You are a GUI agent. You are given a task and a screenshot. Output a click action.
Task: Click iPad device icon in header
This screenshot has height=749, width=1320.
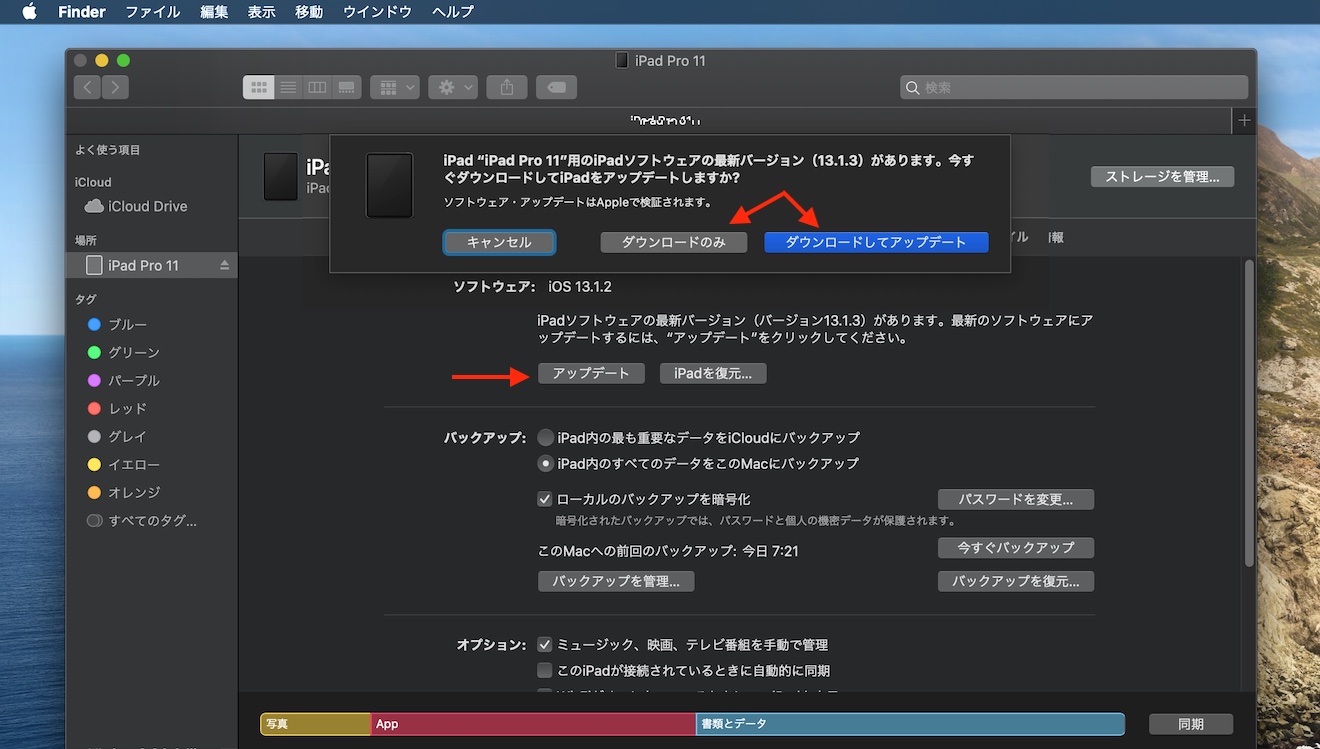(x=280, y=176)
